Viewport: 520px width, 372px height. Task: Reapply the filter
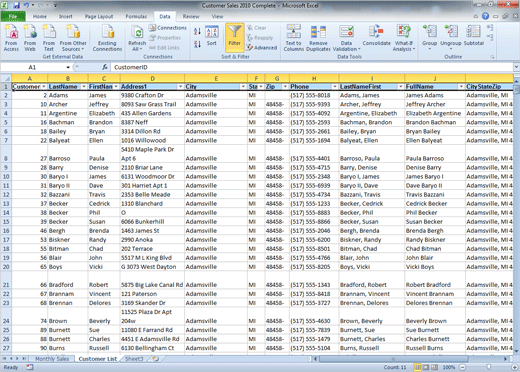[x=260, y=38]
